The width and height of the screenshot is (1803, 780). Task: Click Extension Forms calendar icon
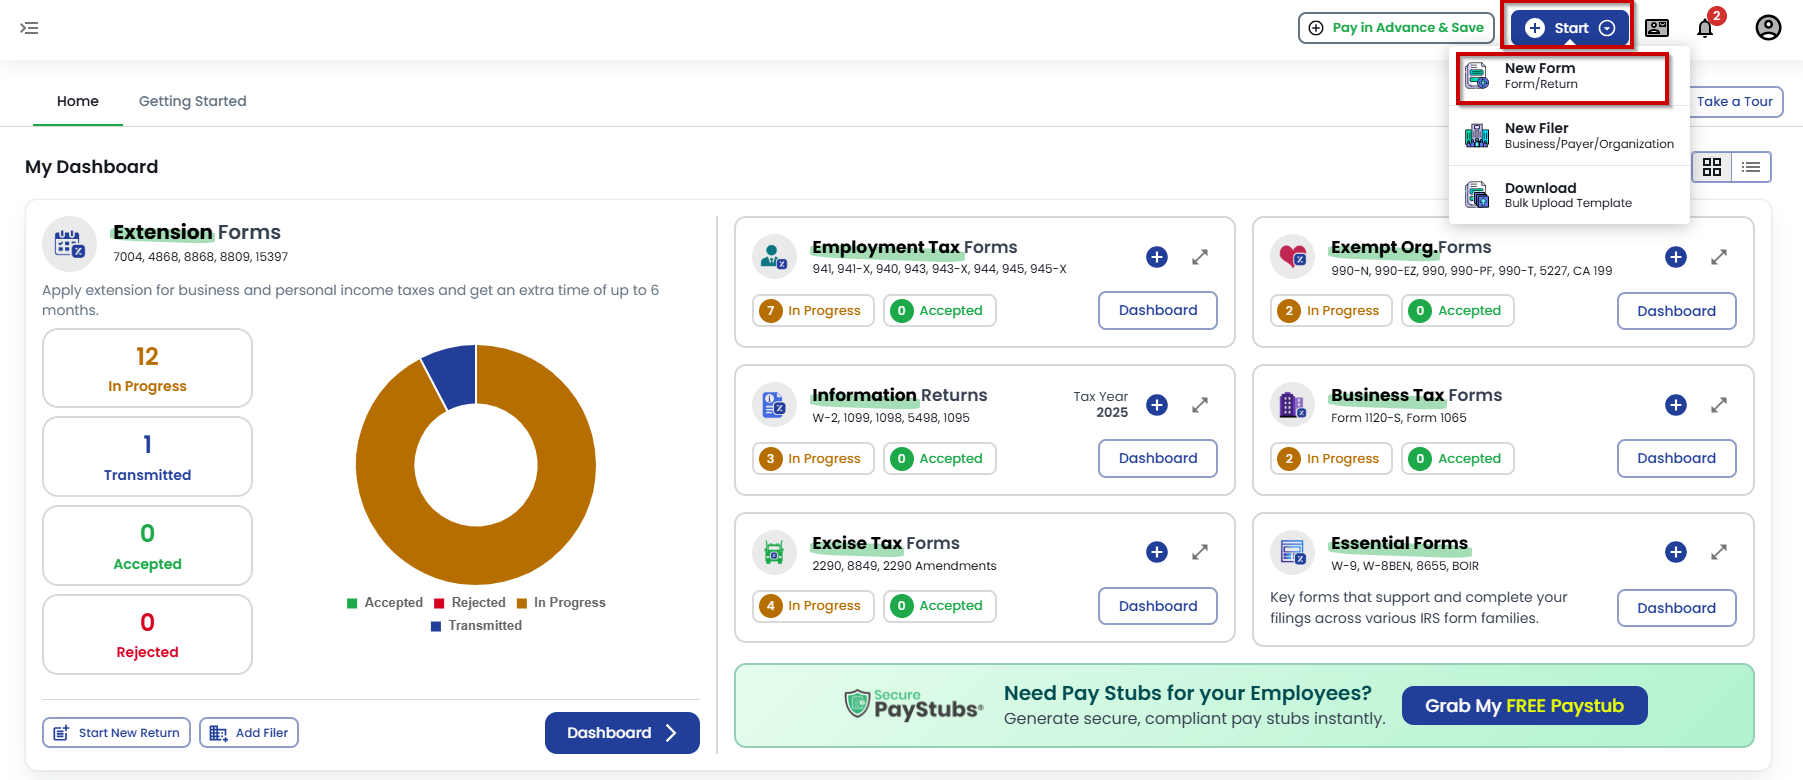click(x=69, y=244)
